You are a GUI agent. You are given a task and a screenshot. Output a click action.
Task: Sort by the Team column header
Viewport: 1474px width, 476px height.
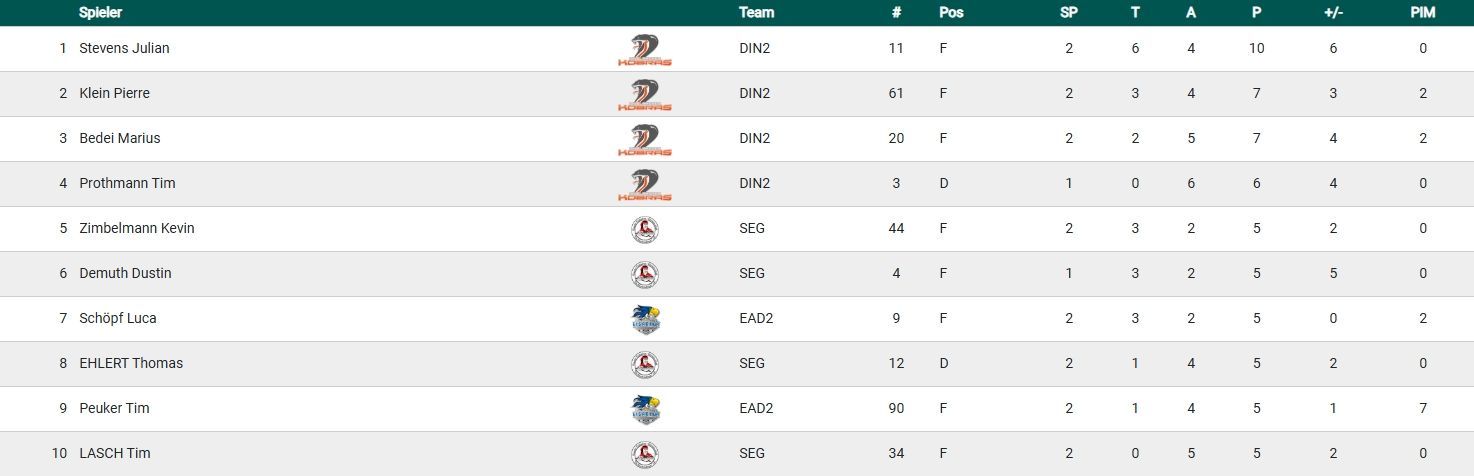click(x=756, y=13)
